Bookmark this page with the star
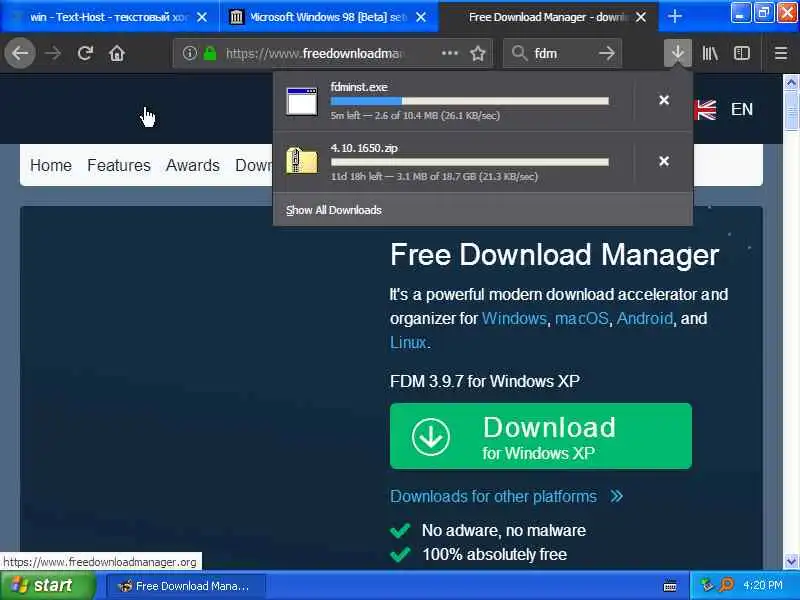Viewport: 800px width, 600px height. point(478,53)
